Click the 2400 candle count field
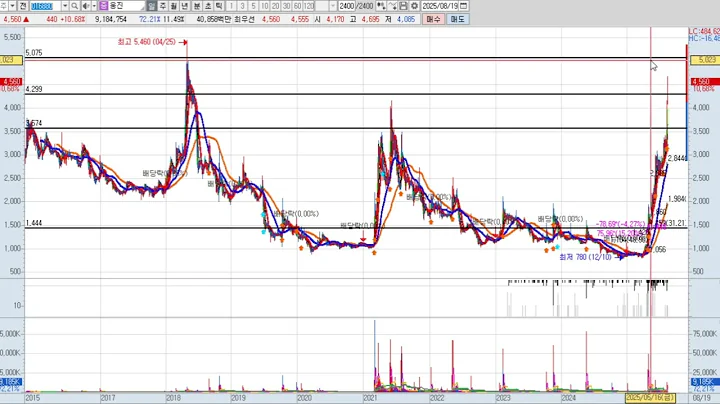The image size is (720, 404). 347,6
